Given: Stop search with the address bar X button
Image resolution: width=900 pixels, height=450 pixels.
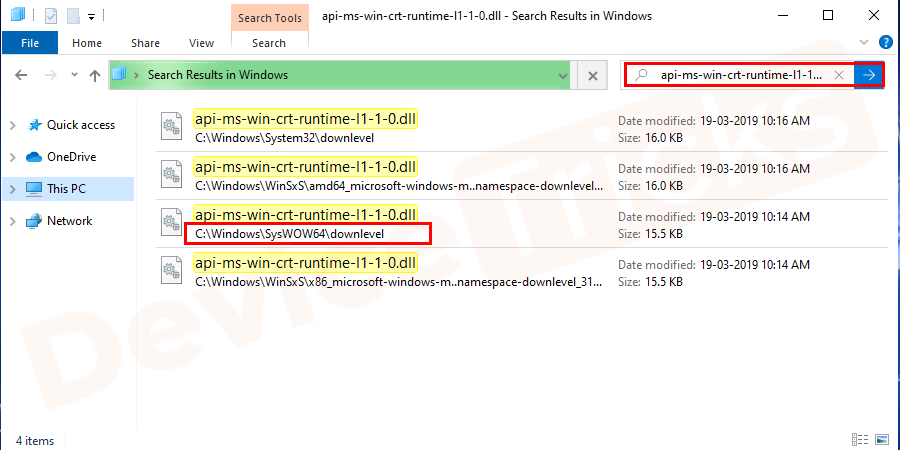Looking at the screenshot, I should click(593, 75).
